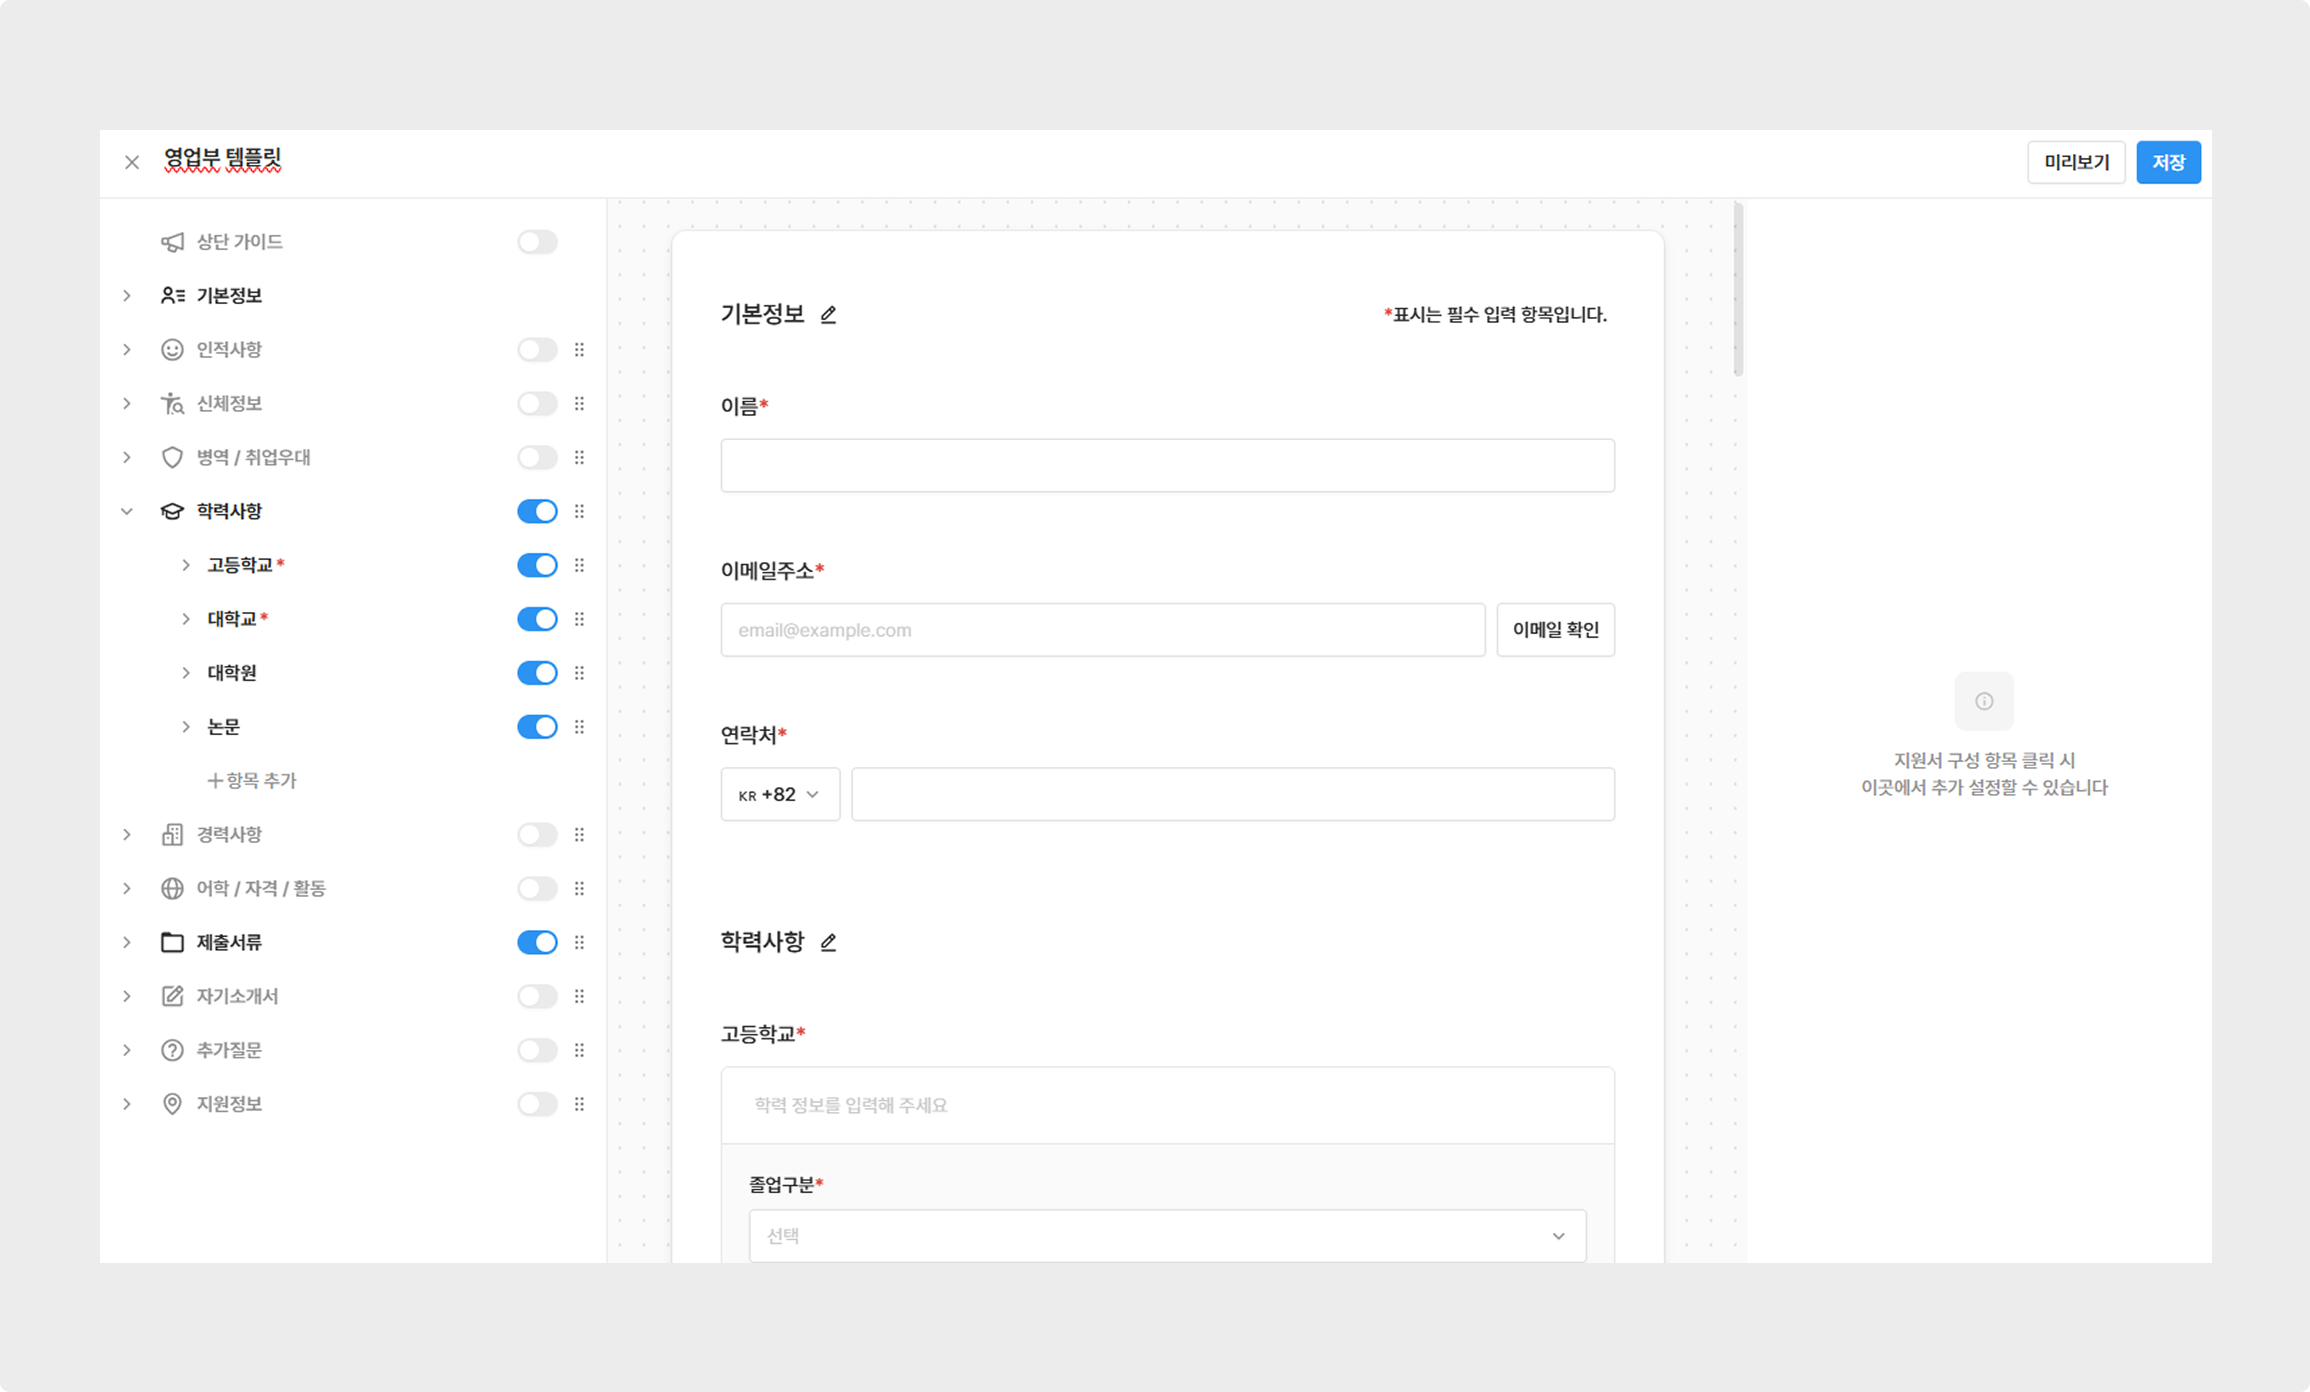Click the folder icon beside 제출서류
This screenshot has height=1392, width=2310.
172,943
